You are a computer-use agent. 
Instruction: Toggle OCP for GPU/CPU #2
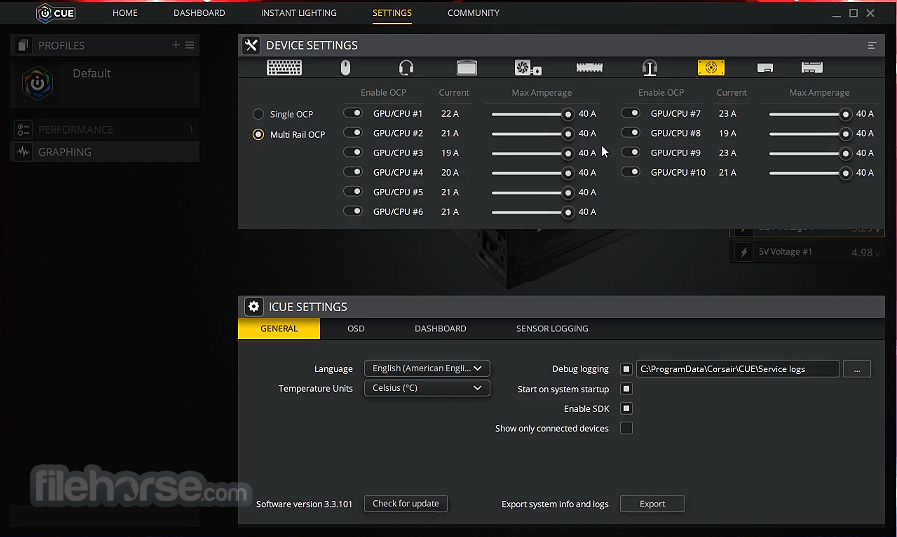pos(353,133)
